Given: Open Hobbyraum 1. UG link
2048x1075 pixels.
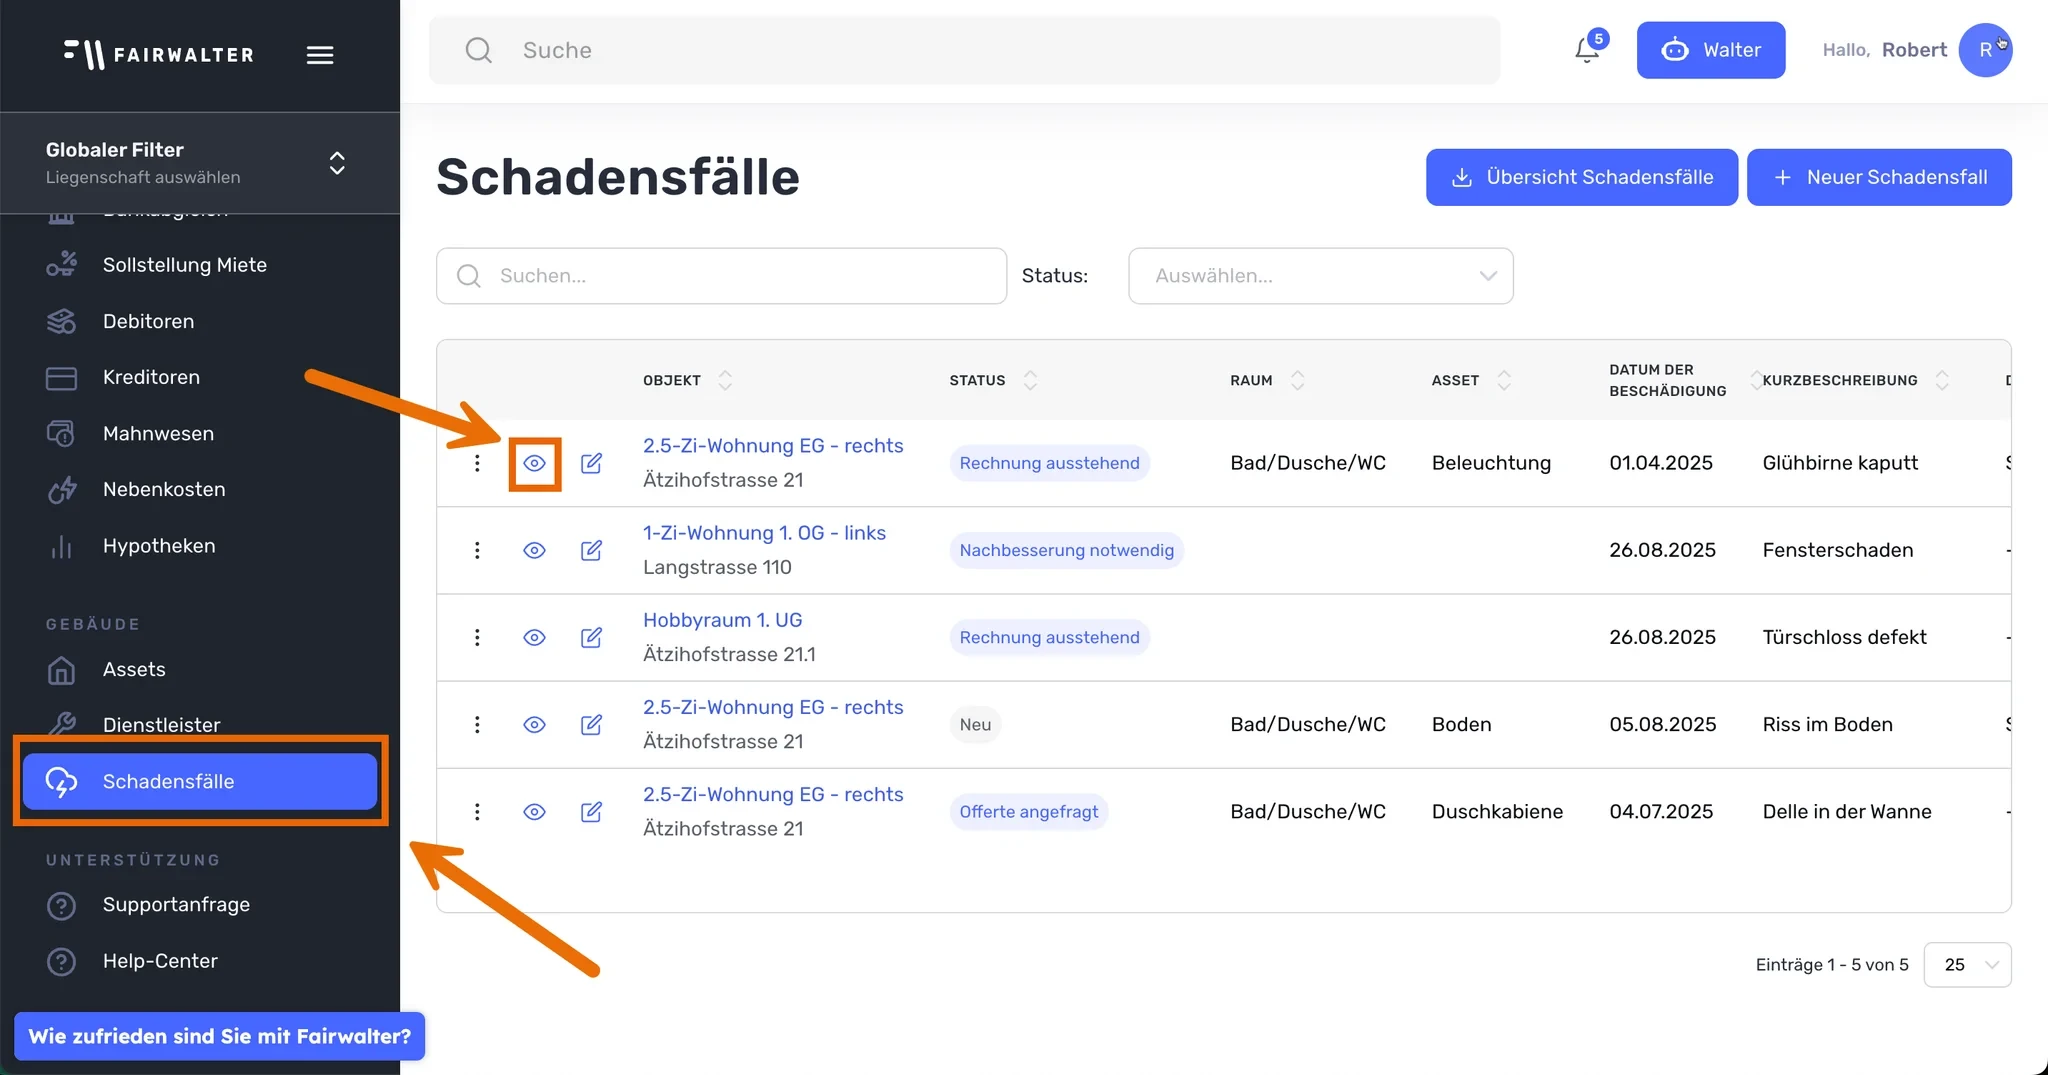Looking at the screenshot, I should tap(722, 620).
